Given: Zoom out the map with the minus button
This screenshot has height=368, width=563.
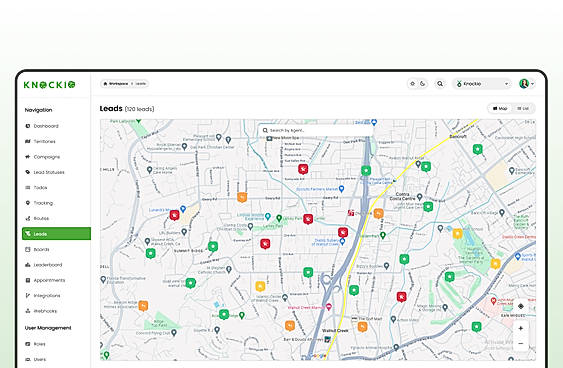Looking at the screenshot, I should click(521, 344).
